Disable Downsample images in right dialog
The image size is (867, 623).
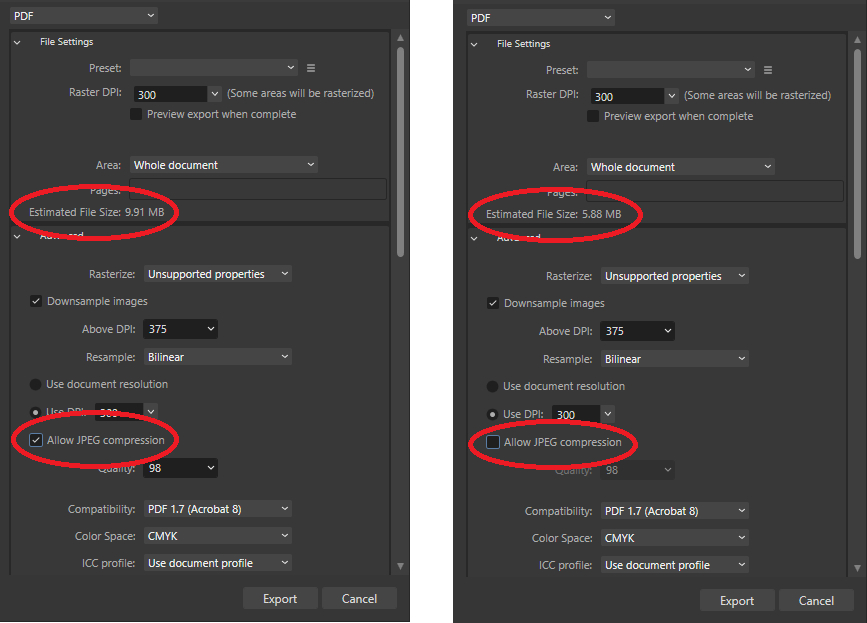[493, 303]
